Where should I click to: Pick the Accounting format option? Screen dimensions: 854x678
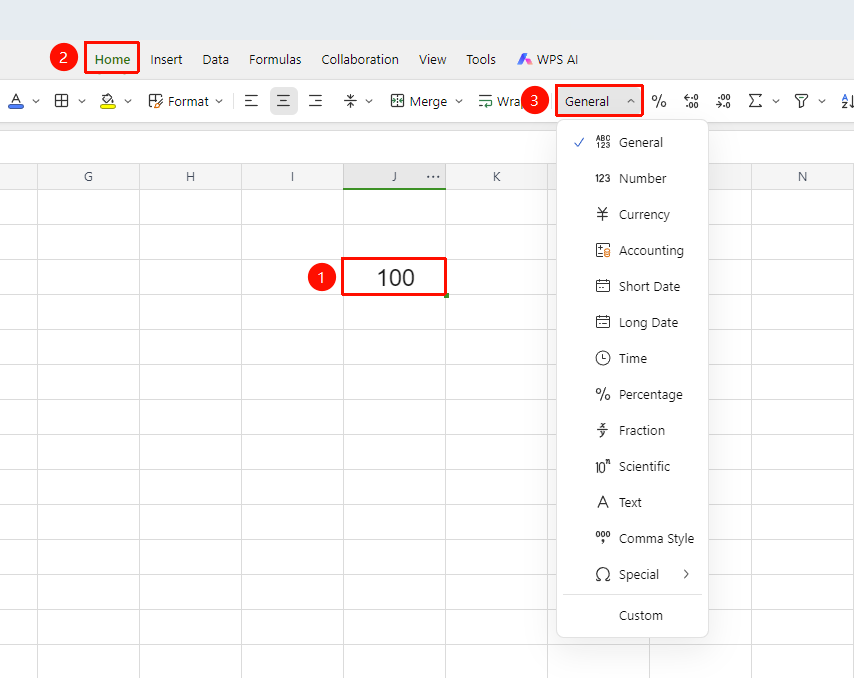pos(632,251)
